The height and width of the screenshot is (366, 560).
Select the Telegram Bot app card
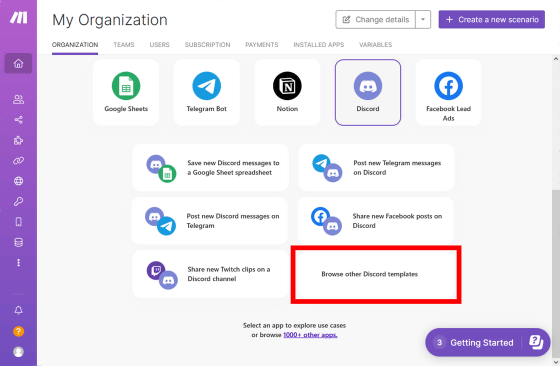207,92
